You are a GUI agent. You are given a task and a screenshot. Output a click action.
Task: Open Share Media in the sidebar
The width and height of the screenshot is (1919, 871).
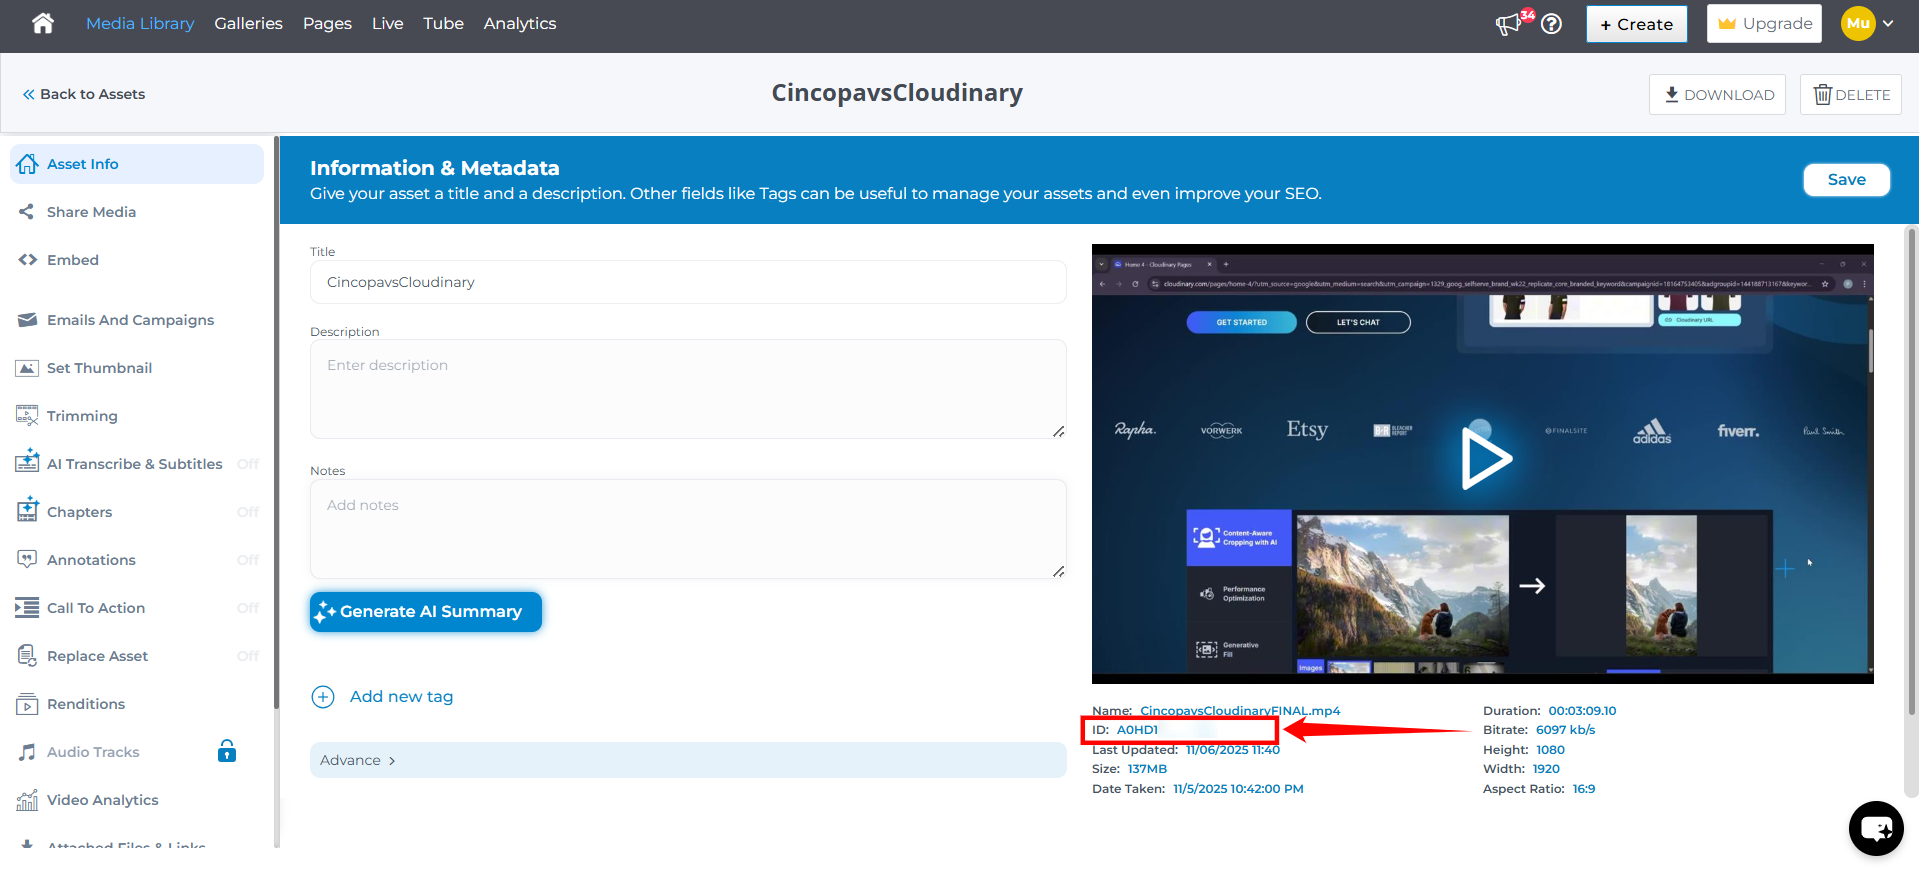pyautogui.click(x=91, y=212)
